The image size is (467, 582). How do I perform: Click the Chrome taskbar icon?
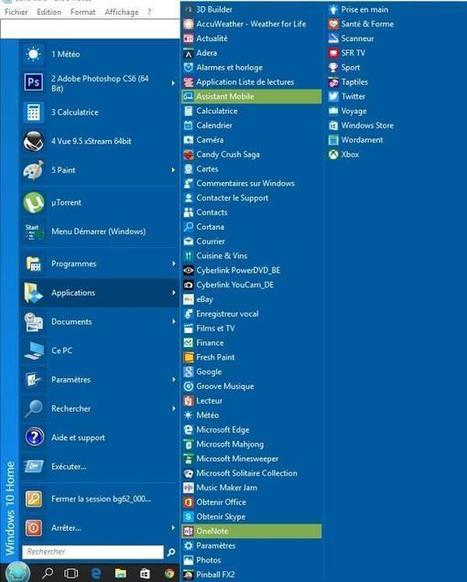point(170,573)
